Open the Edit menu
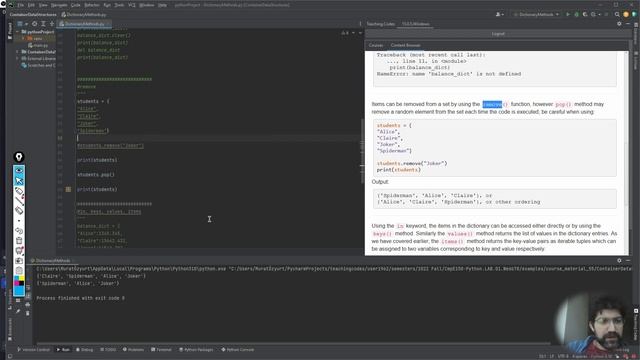 [31, 5]
